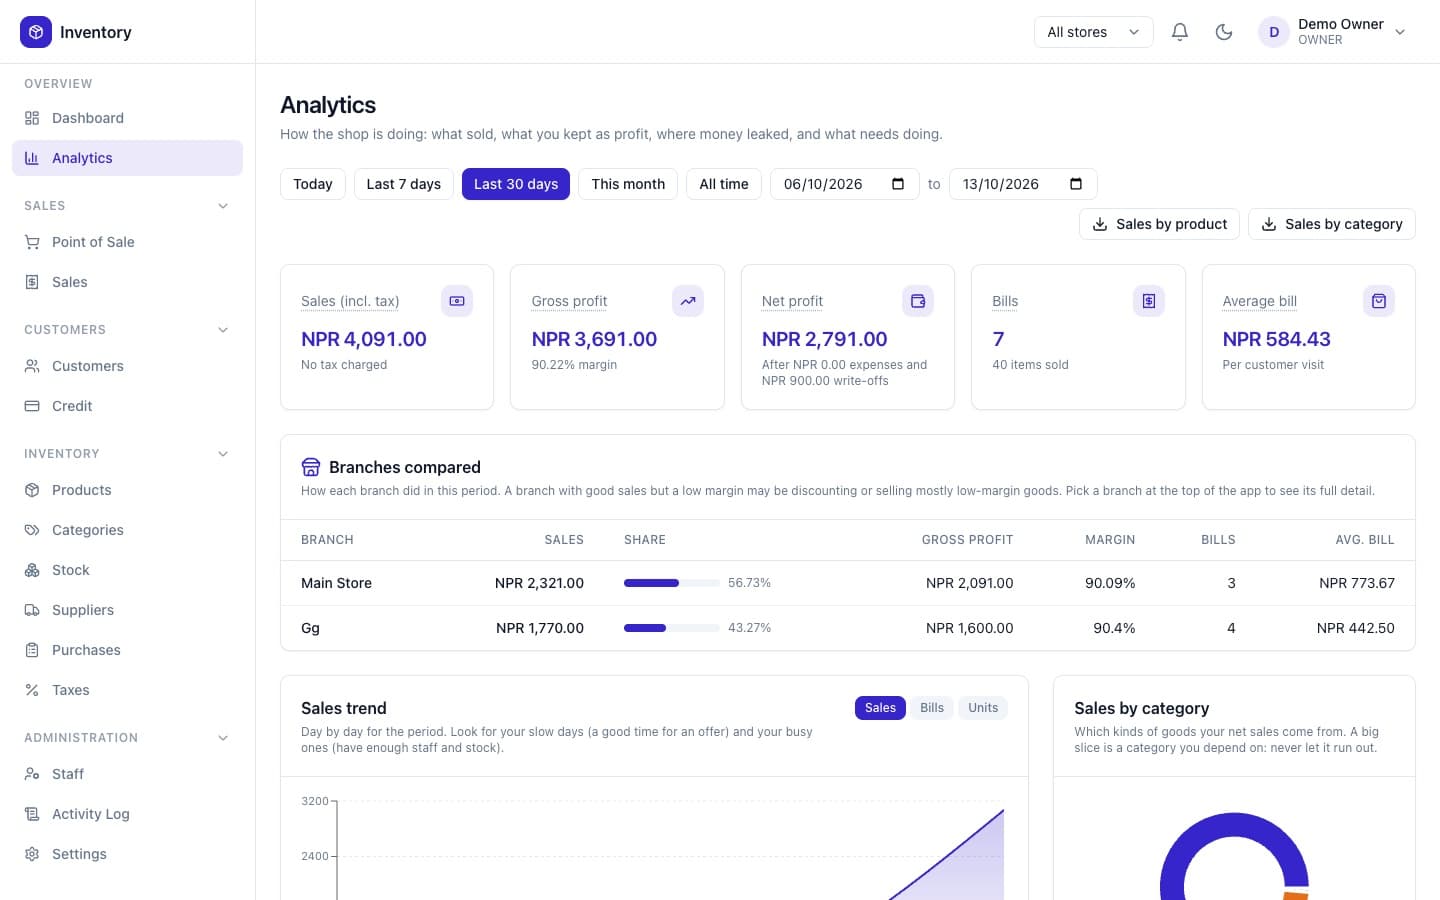Click the D user avatar
This screenshot has height=900, width=1440.
click(x=1274, y=32)
